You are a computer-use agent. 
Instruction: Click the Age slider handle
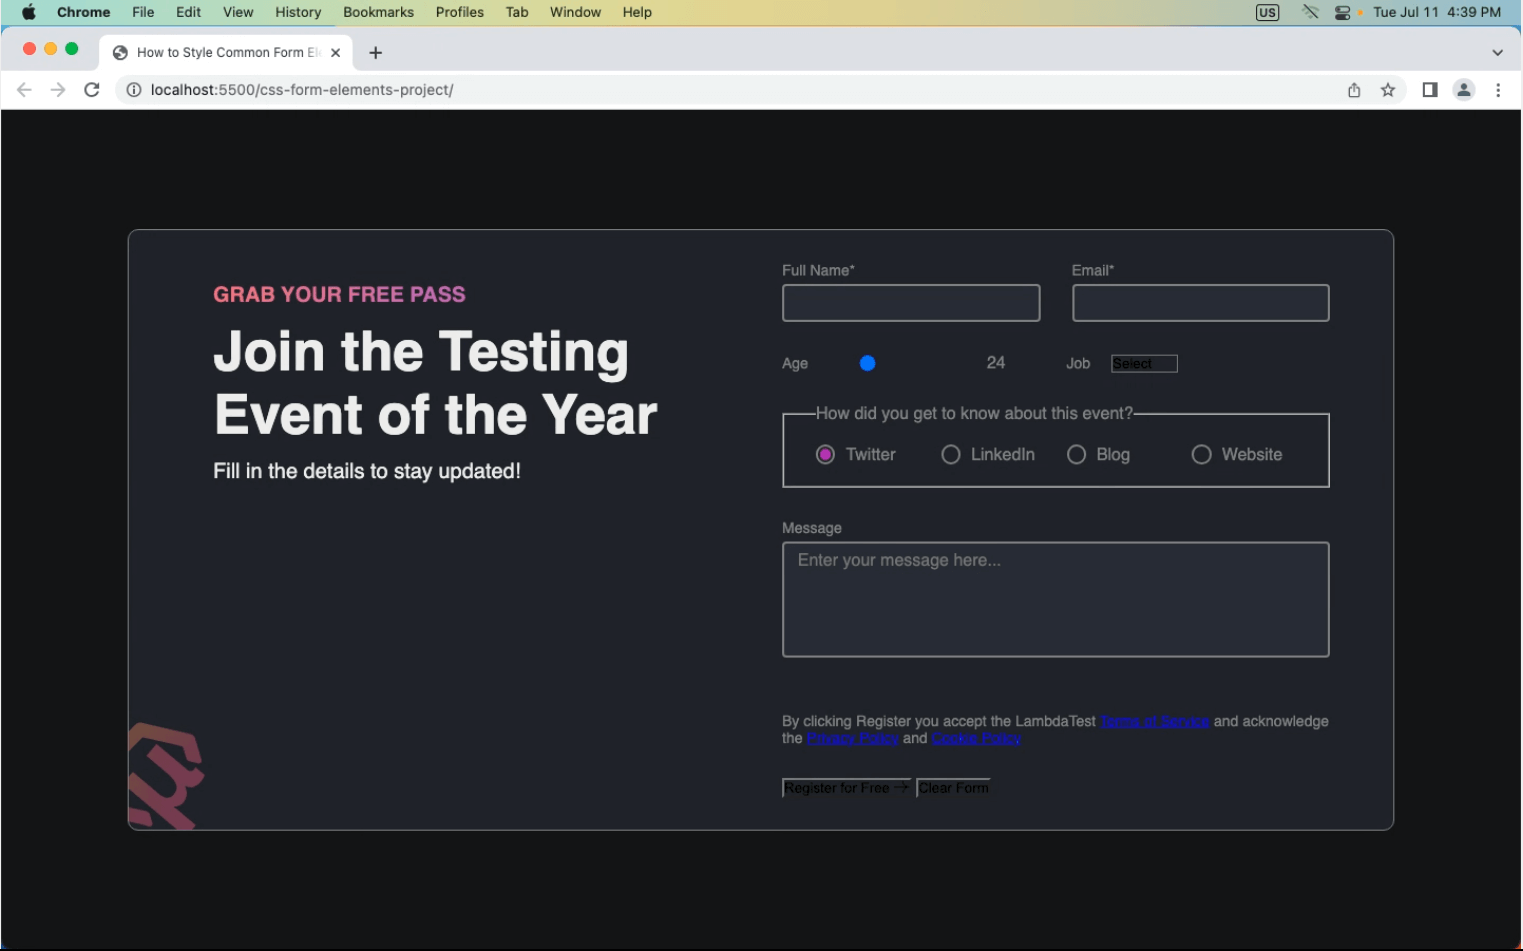tap(868, 364)
